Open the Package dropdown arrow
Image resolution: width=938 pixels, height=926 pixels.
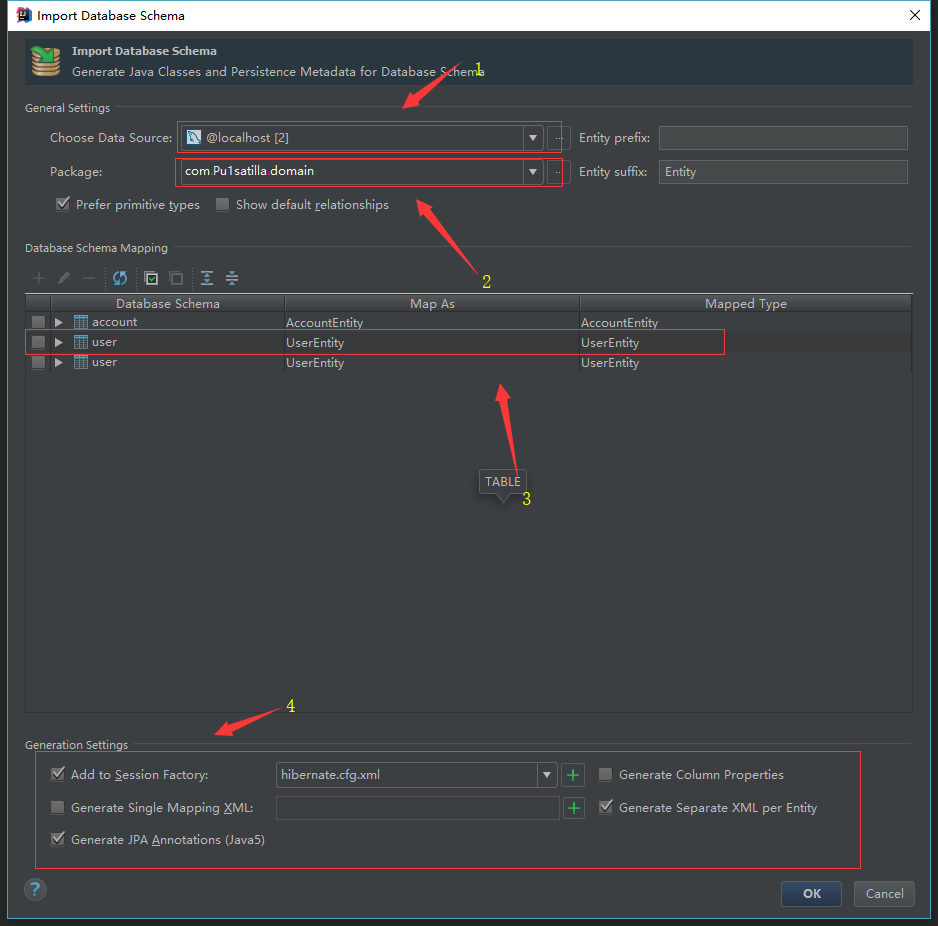[533, 172]
